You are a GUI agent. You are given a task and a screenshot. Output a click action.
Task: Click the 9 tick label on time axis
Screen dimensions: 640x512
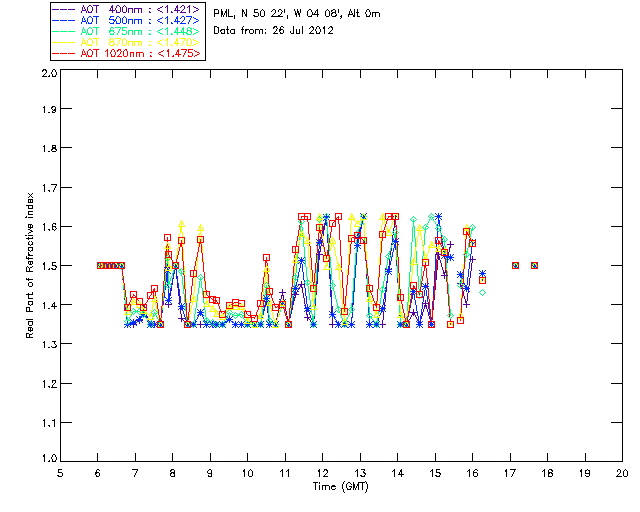(x=210, y=473)
